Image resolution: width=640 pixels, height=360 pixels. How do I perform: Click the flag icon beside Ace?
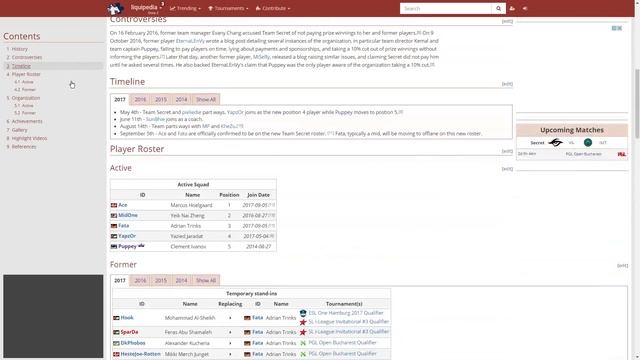[x=114, y=205]
